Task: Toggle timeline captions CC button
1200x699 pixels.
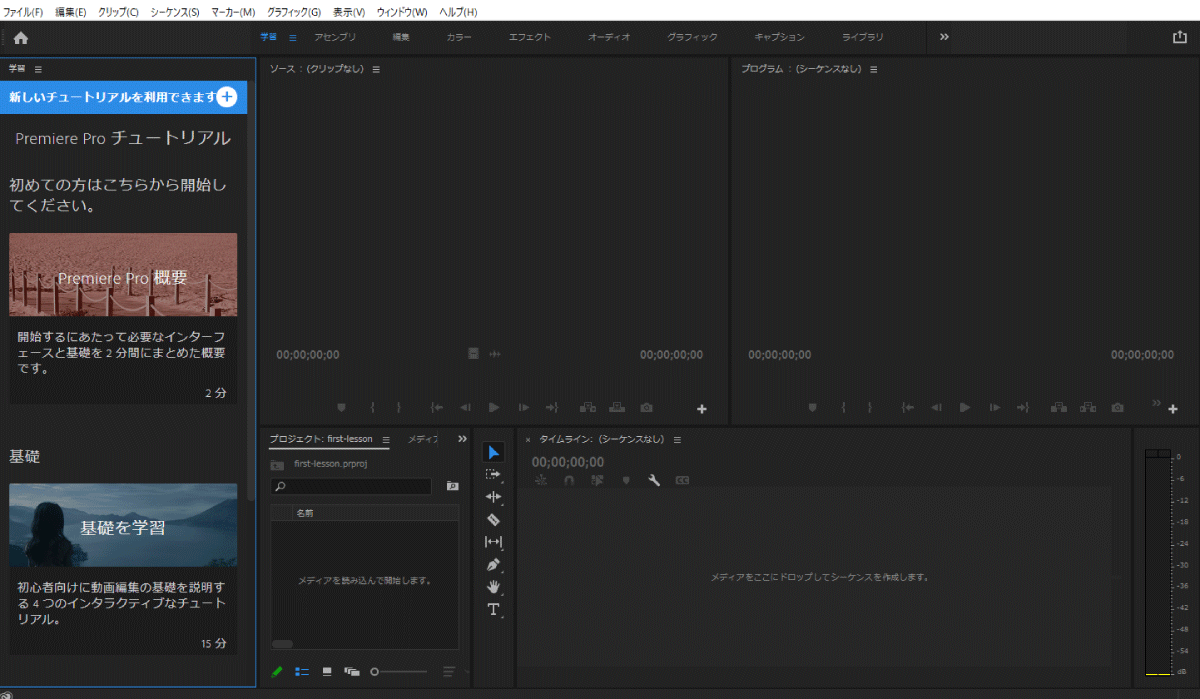Action: [x=682, y=481]
